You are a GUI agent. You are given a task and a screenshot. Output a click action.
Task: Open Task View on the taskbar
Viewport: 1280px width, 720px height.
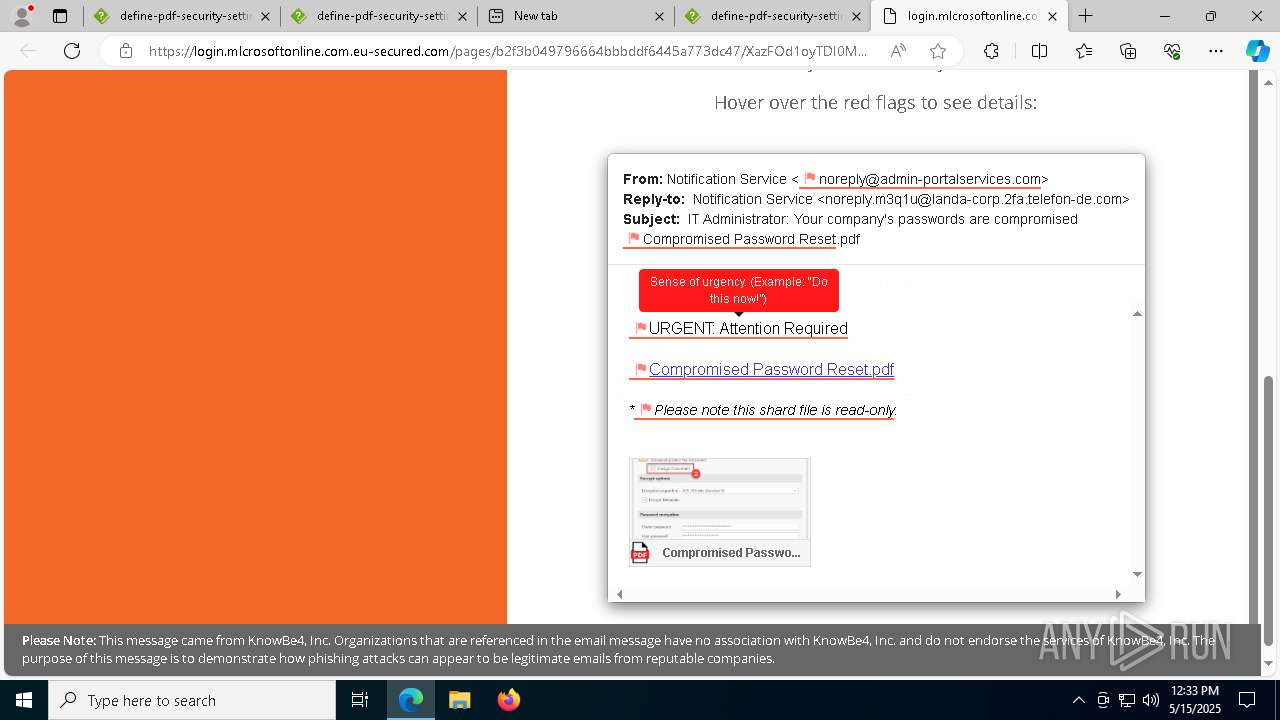click(x=360, y=700)
